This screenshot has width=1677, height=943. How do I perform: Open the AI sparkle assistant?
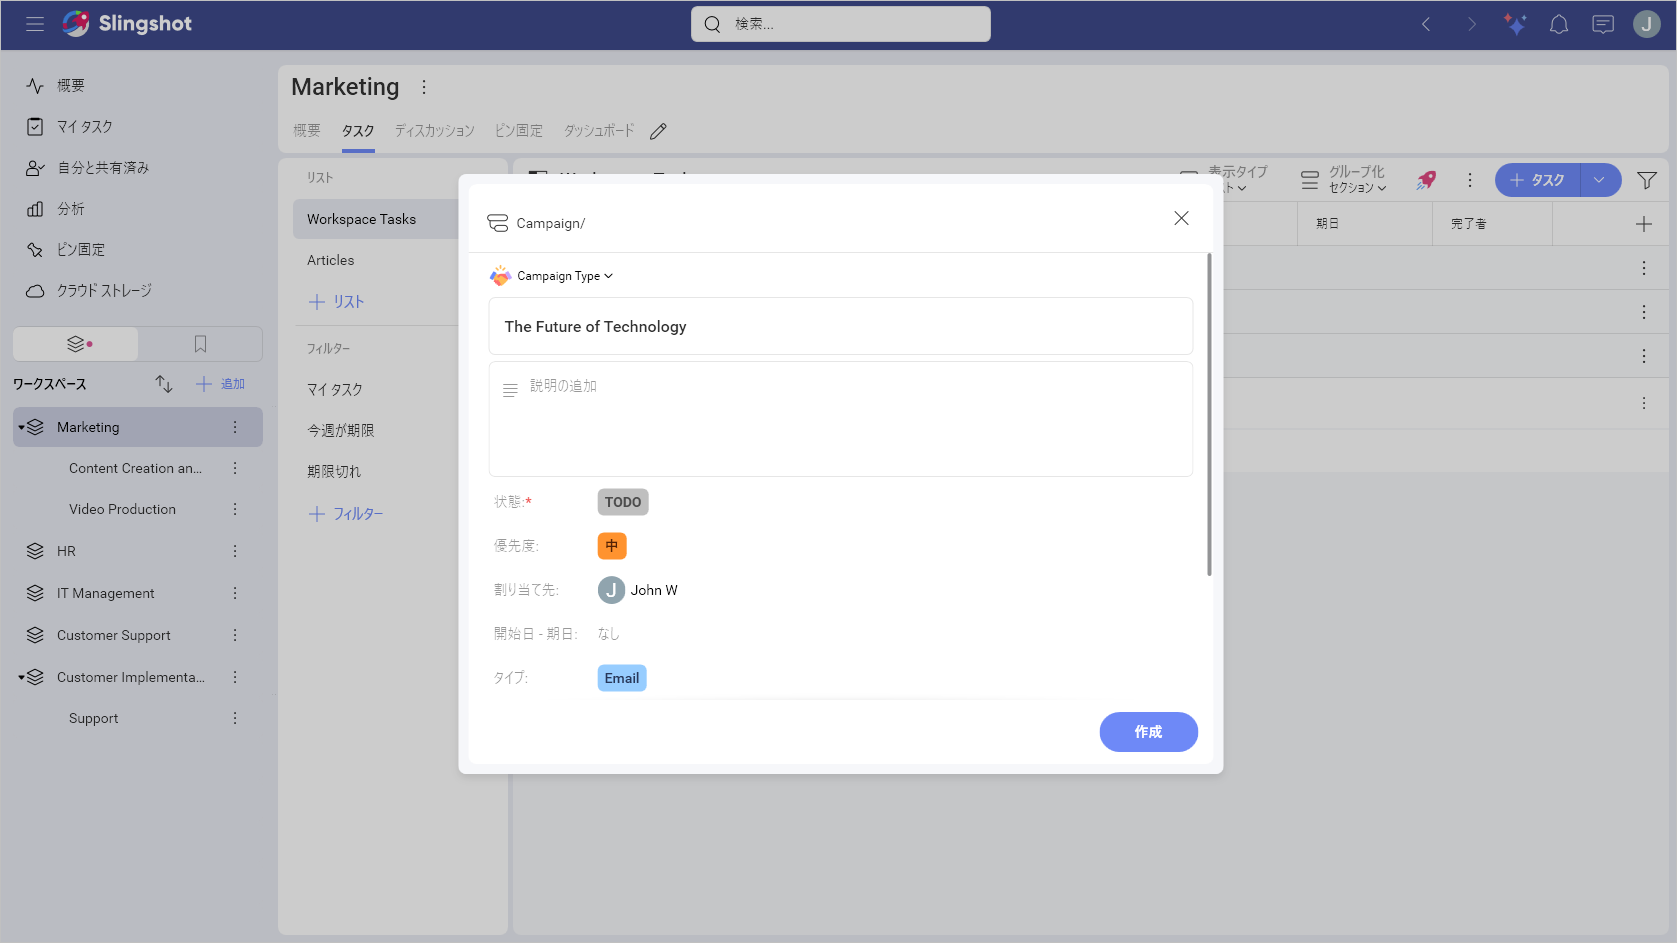coord(1515,24)
